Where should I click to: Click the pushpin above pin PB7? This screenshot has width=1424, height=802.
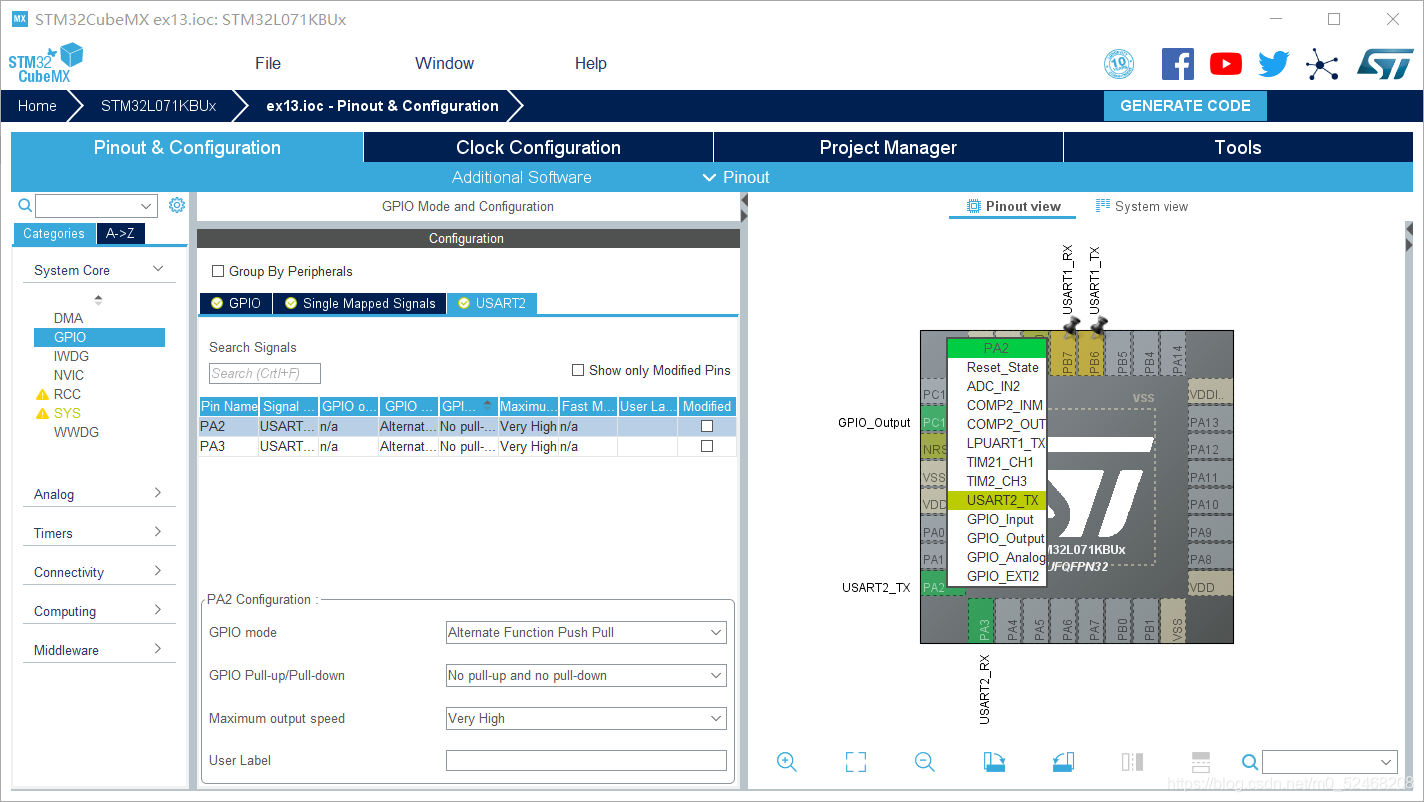pyautogui.click(x=1071, y=326)
